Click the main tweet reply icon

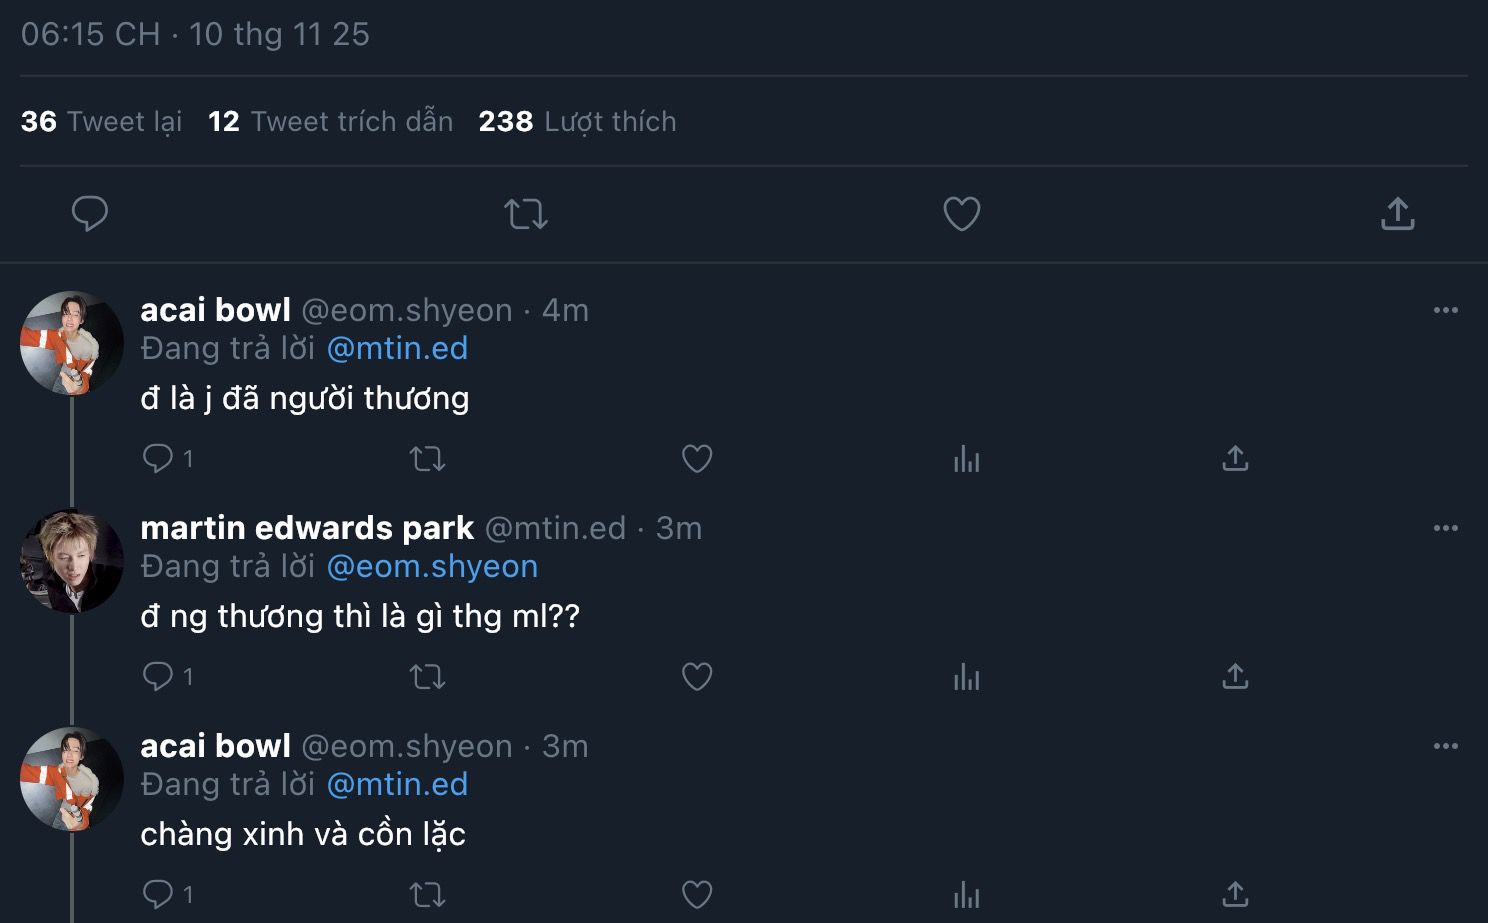[90, 213]
